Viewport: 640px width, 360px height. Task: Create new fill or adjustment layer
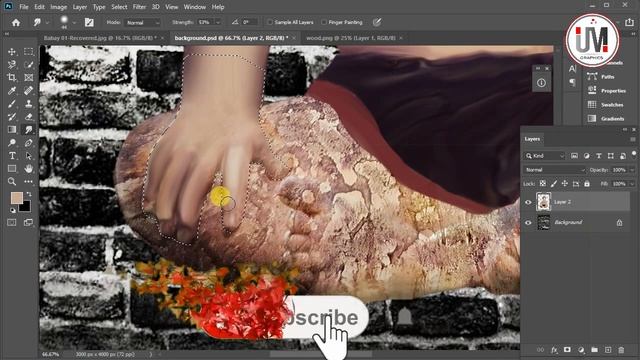coord(581,350)
